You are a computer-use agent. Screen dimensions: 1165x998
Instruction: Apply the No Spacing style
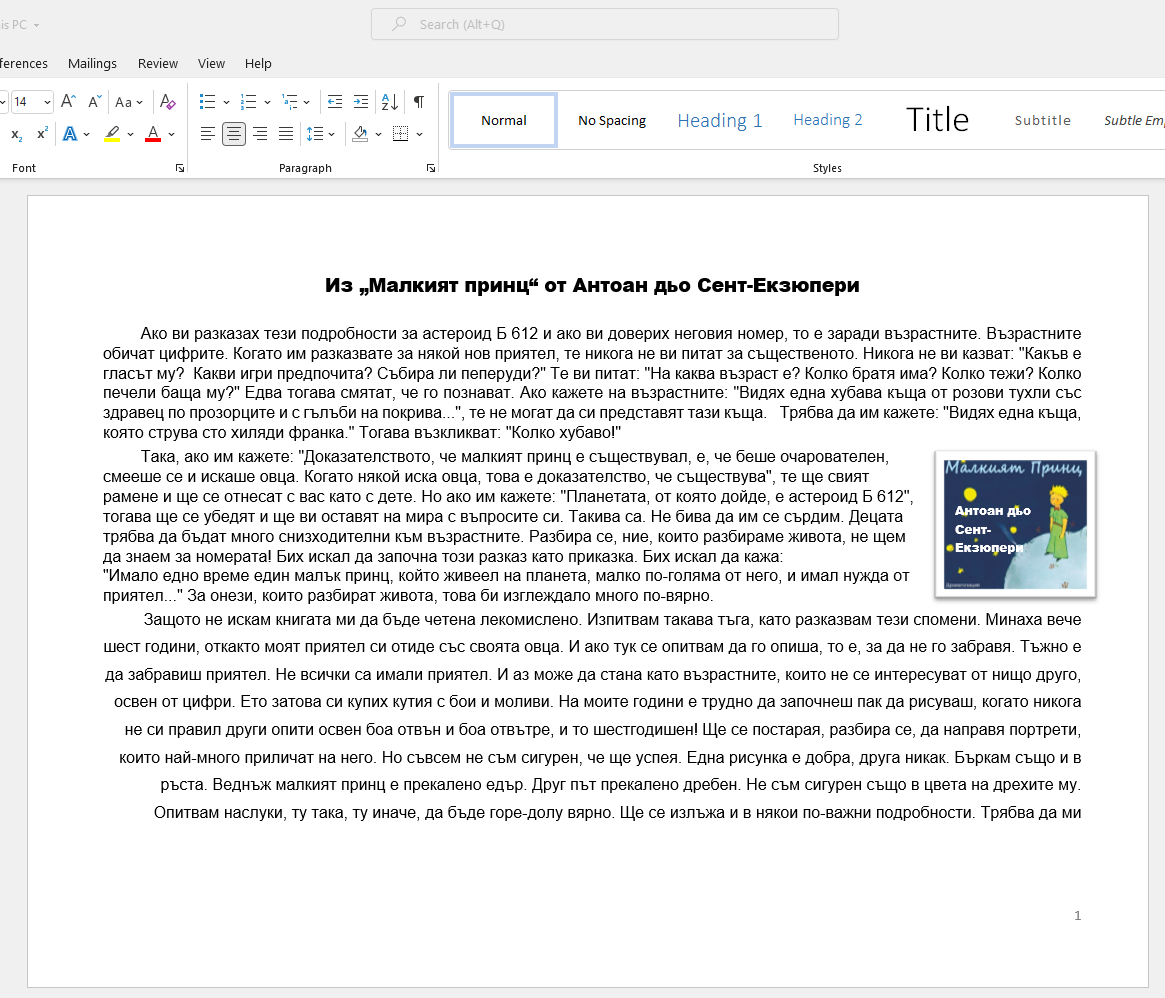tap(611, 120)
